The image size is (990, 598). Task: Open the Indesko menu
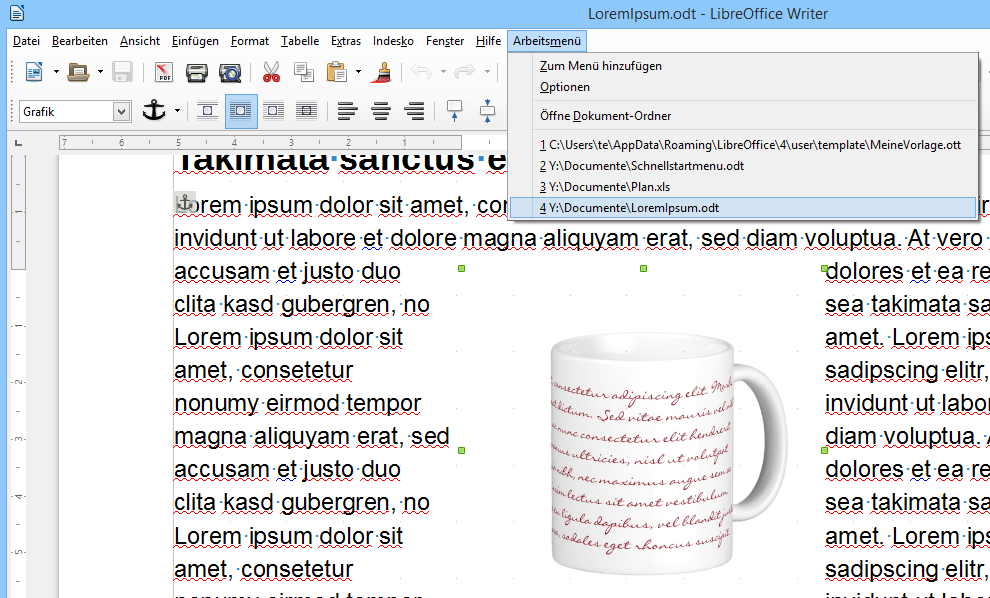pyautogui.click(x=393, y=41)
